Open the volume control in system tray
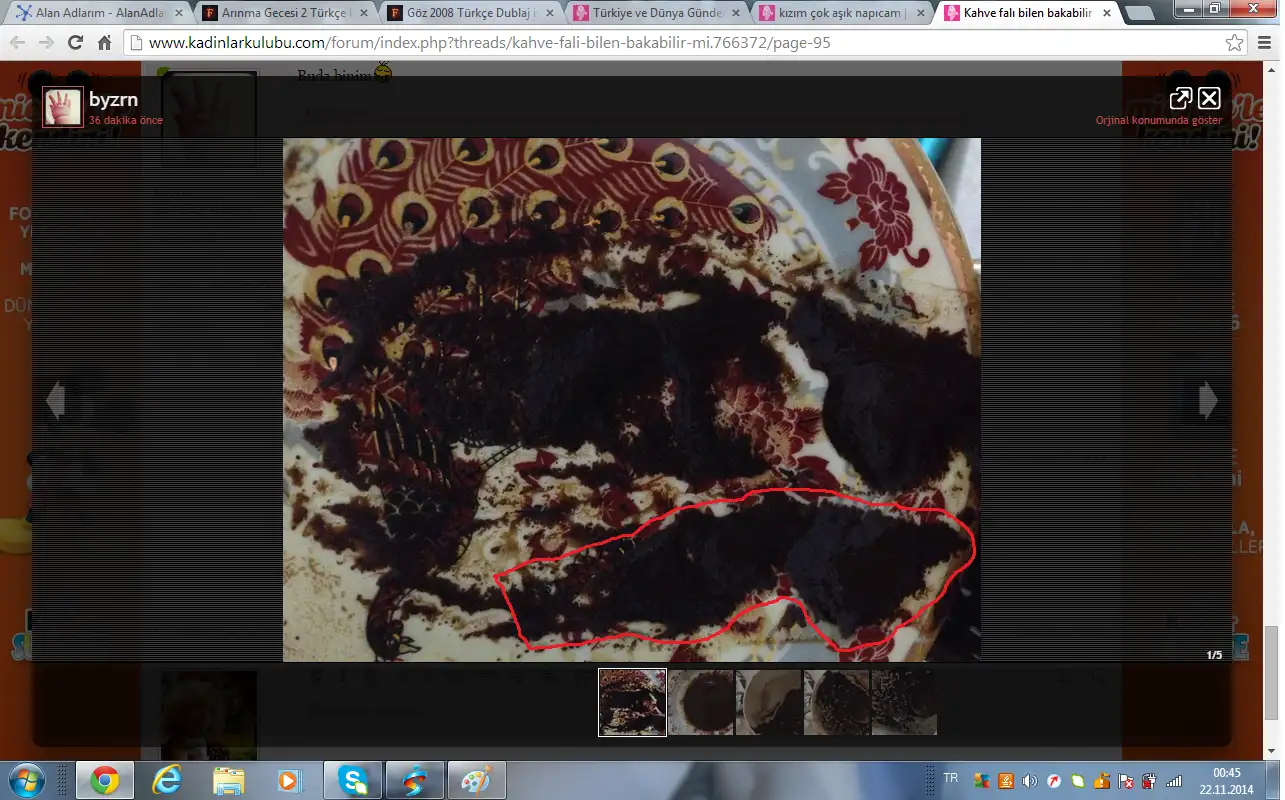The image size is (1285, 800). point(1030,780)
